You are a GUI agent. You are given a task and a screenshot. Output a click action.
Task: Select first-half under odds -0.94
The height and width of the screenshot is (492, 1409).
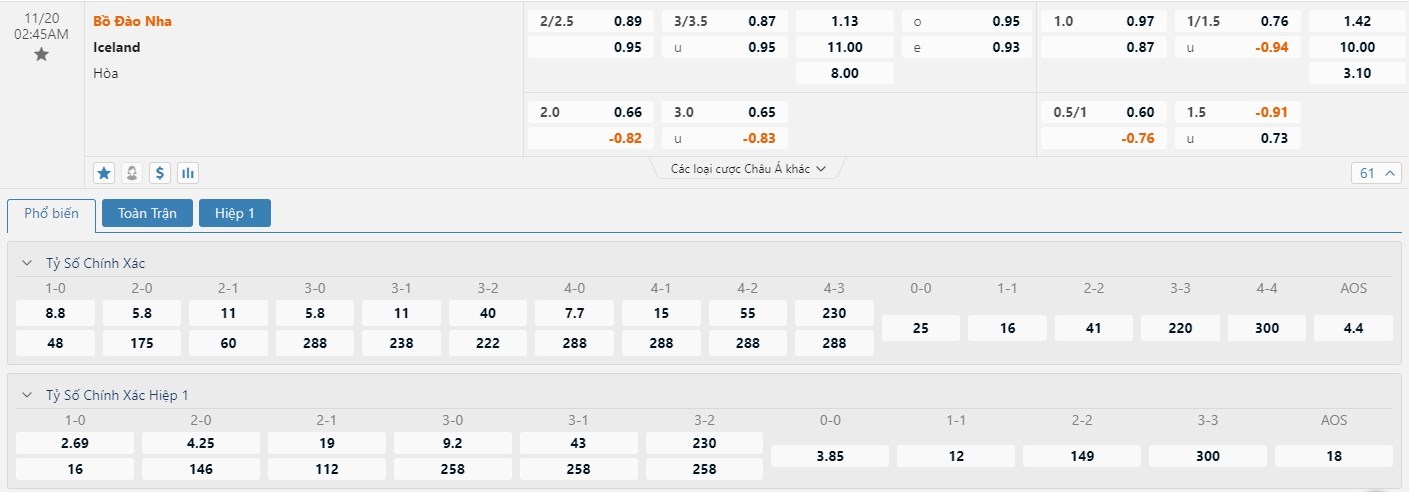(1238, 47)
